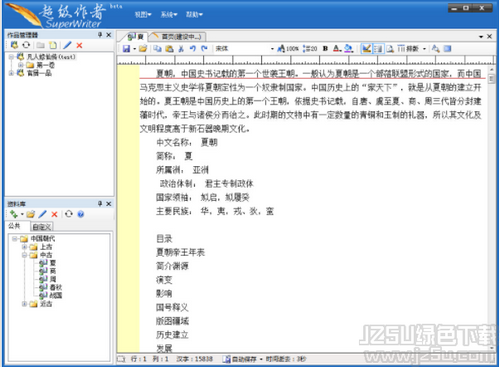Click the 100% font zoom control
This screenshot has width=500, height=367.
pos(288,49)
